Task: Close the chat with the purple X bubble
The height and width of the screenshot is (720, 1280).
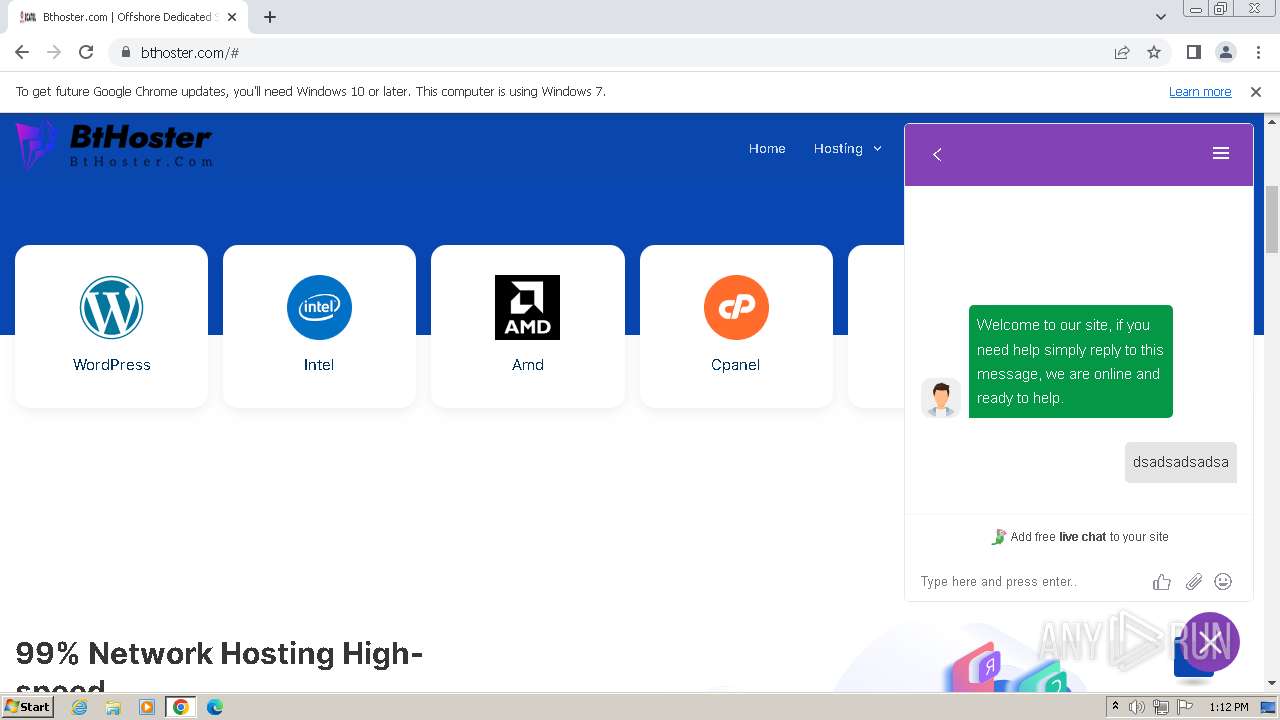Action: (x=1210, y=642)
